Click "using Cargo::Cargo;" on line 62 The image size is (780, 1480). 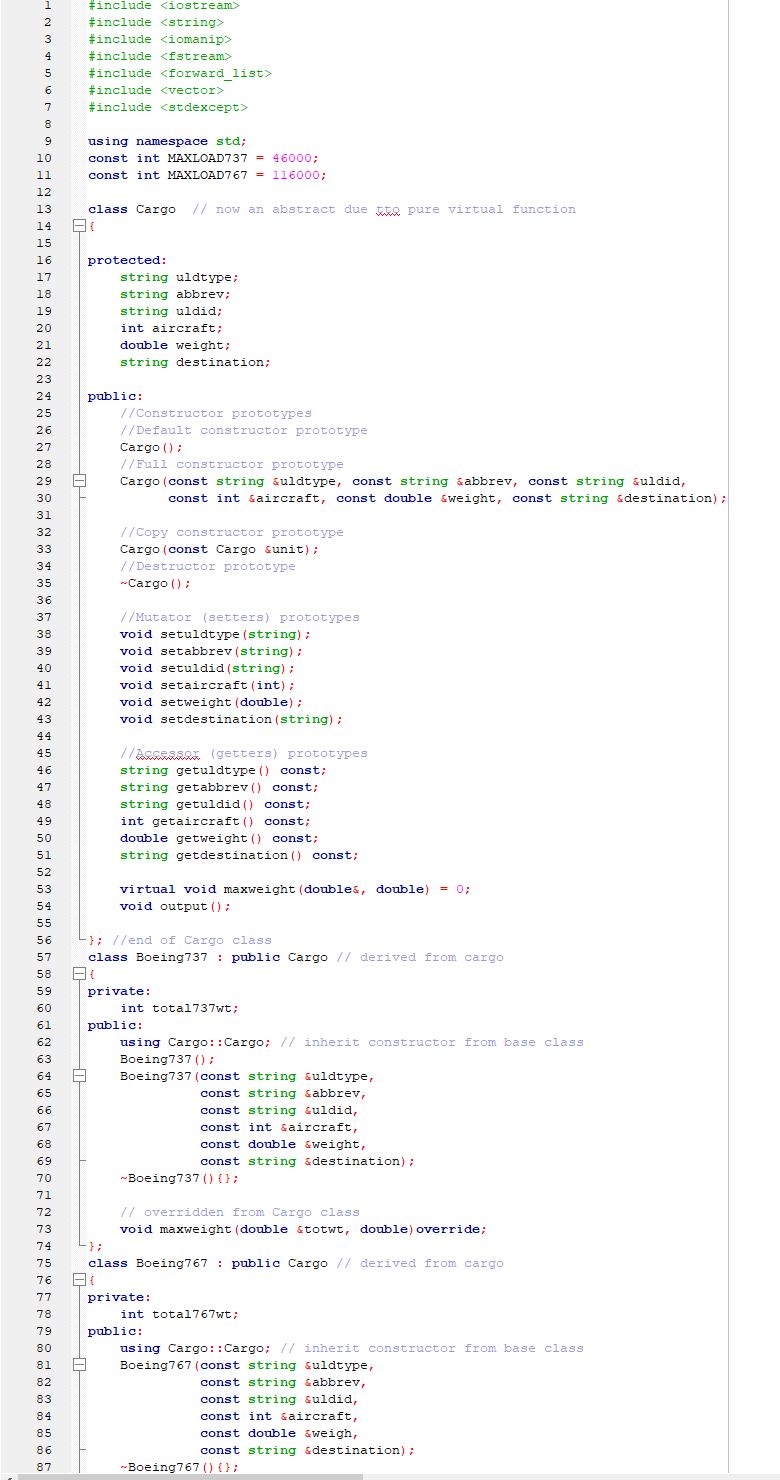196,1042
